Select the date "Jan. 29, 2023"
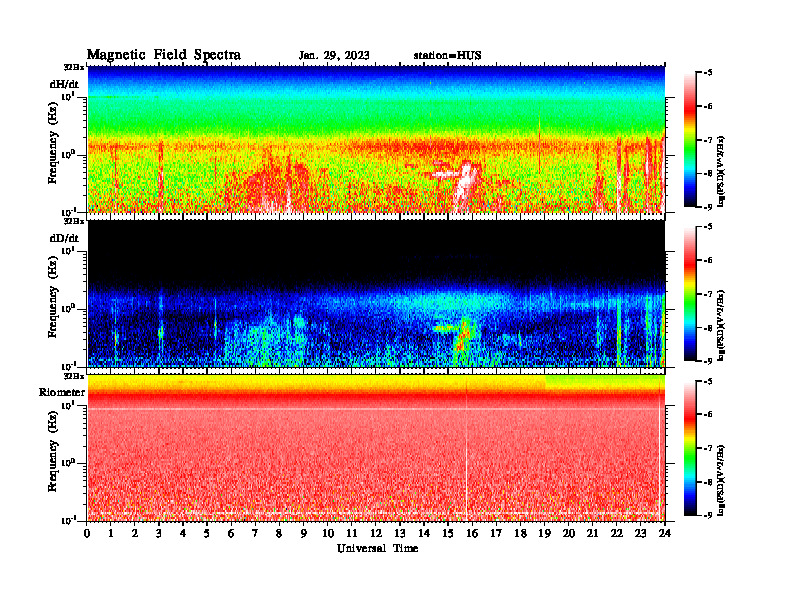The height and width of the screenshot is (612, 792). 333,56
